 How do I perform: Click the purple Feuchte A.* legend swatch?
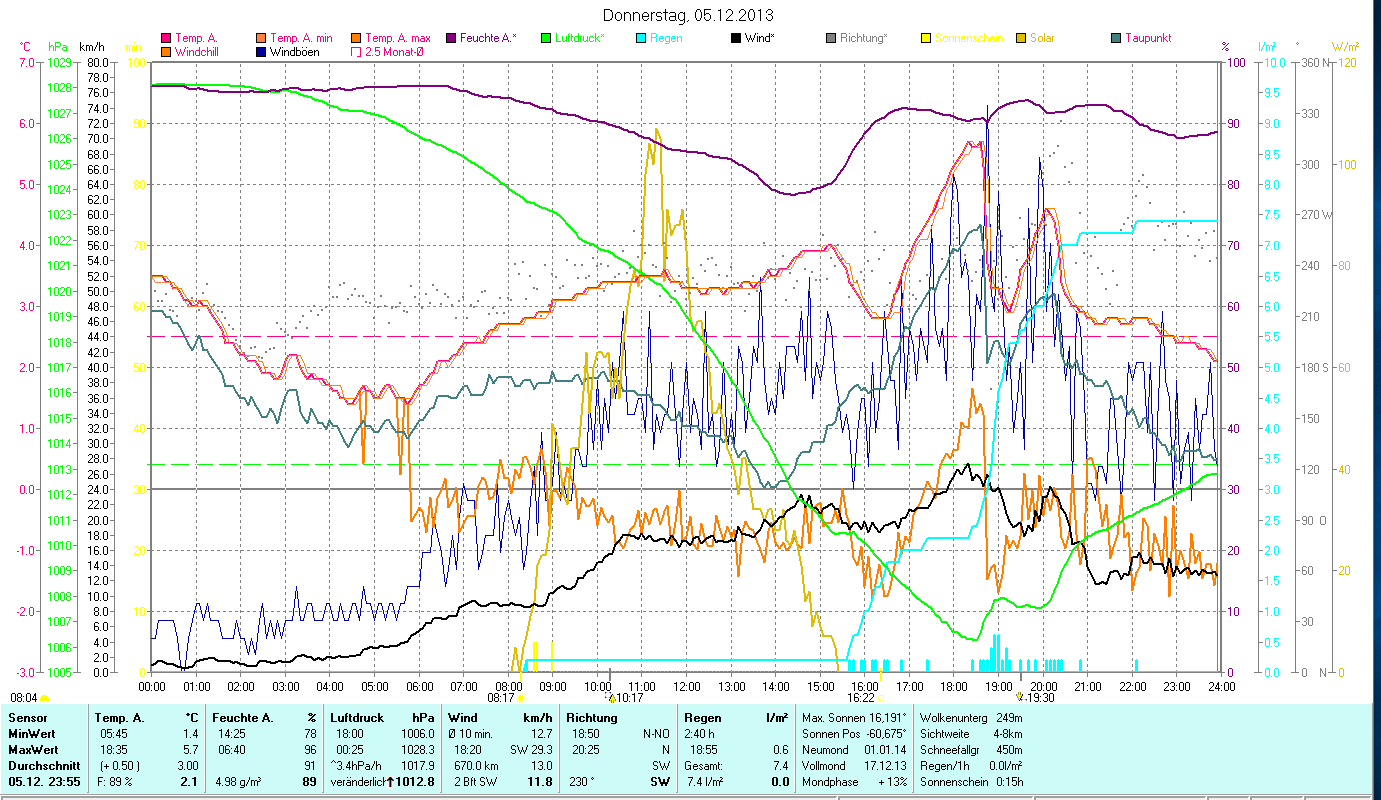click(x=450, y=38)
